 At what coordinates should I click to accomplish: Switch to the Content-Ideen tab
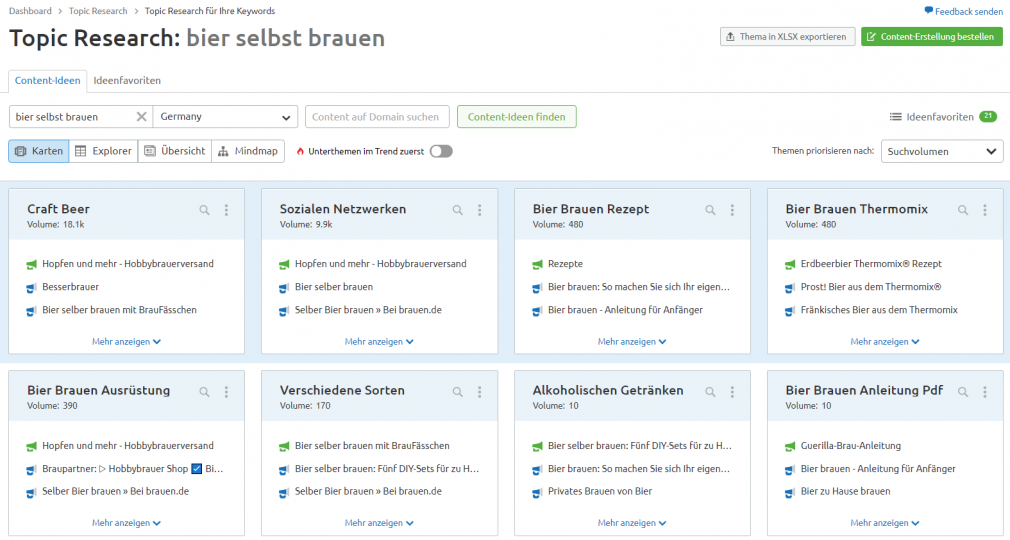click(48, 81)
